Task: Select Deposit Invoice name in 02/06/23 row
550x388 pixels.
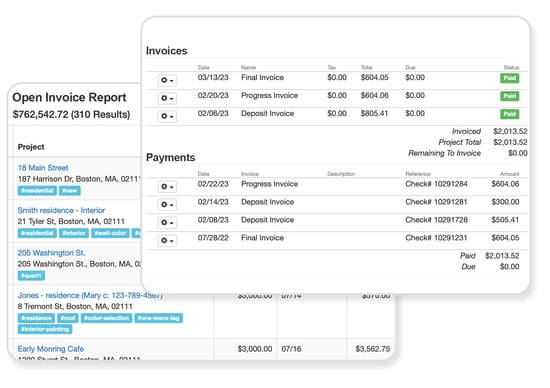Action: pos(267,113)
